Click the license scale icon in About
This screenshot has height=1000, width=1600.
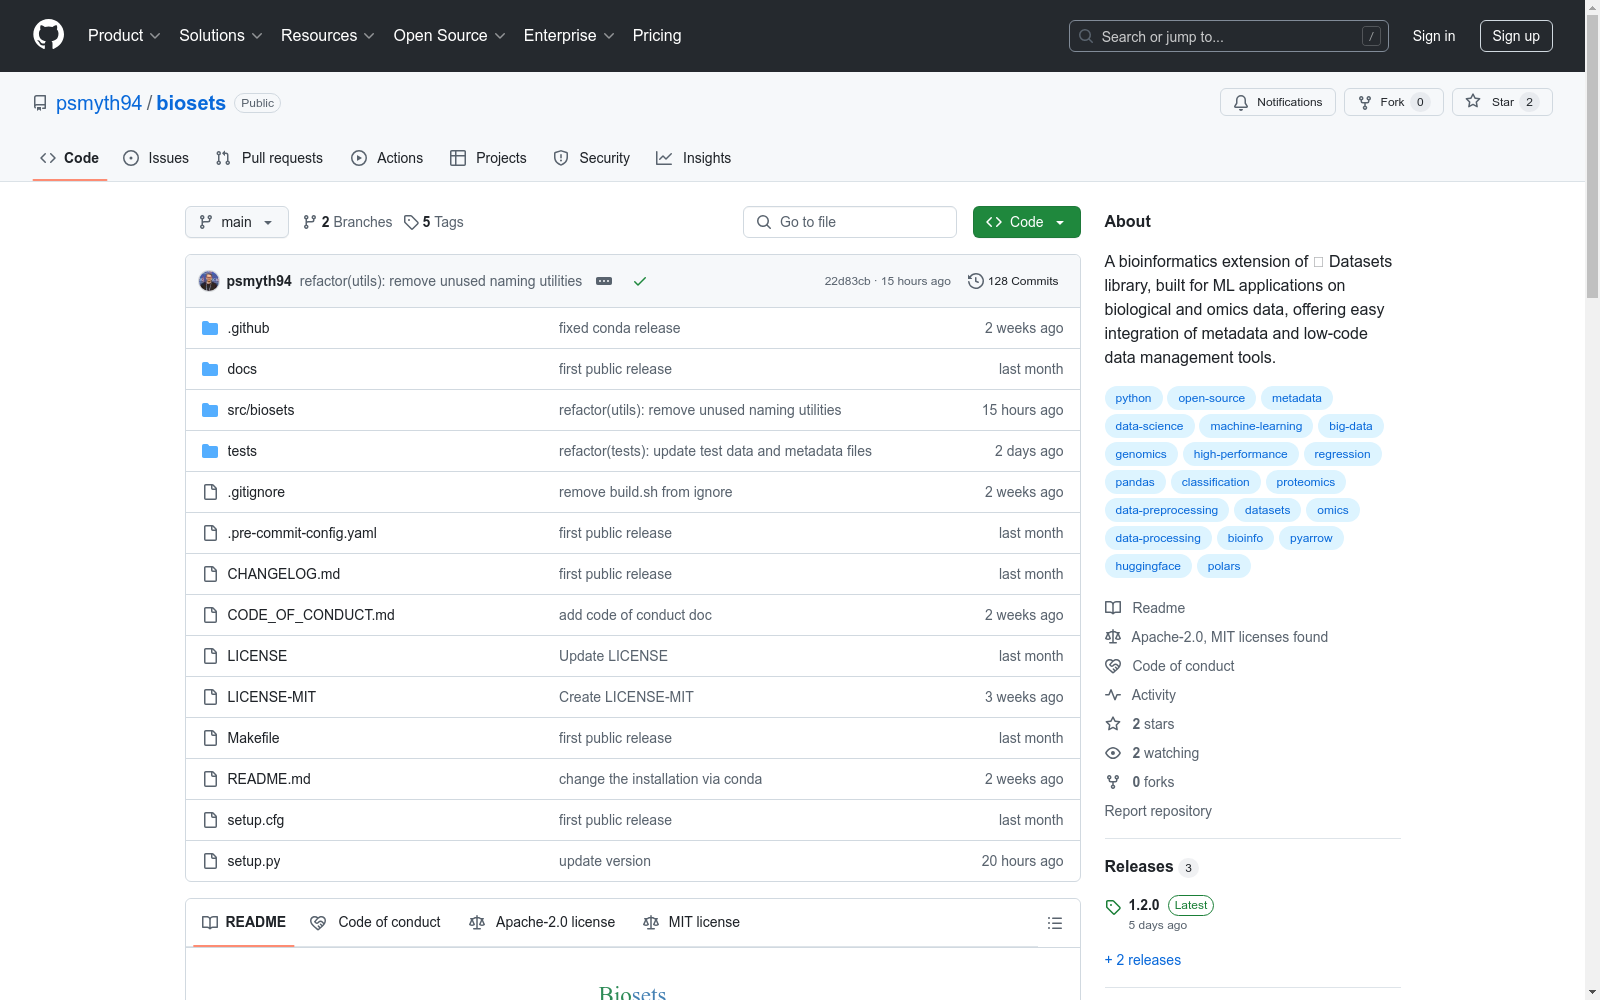coord(1113,637)
